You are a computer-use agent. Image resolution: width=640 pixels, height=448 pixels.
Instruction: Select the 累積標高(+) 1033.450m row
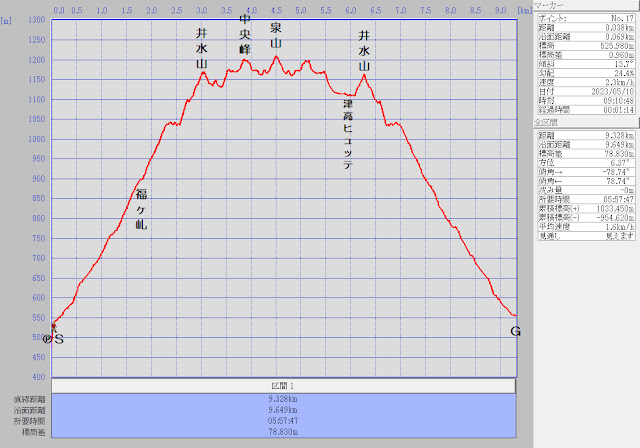586,208
